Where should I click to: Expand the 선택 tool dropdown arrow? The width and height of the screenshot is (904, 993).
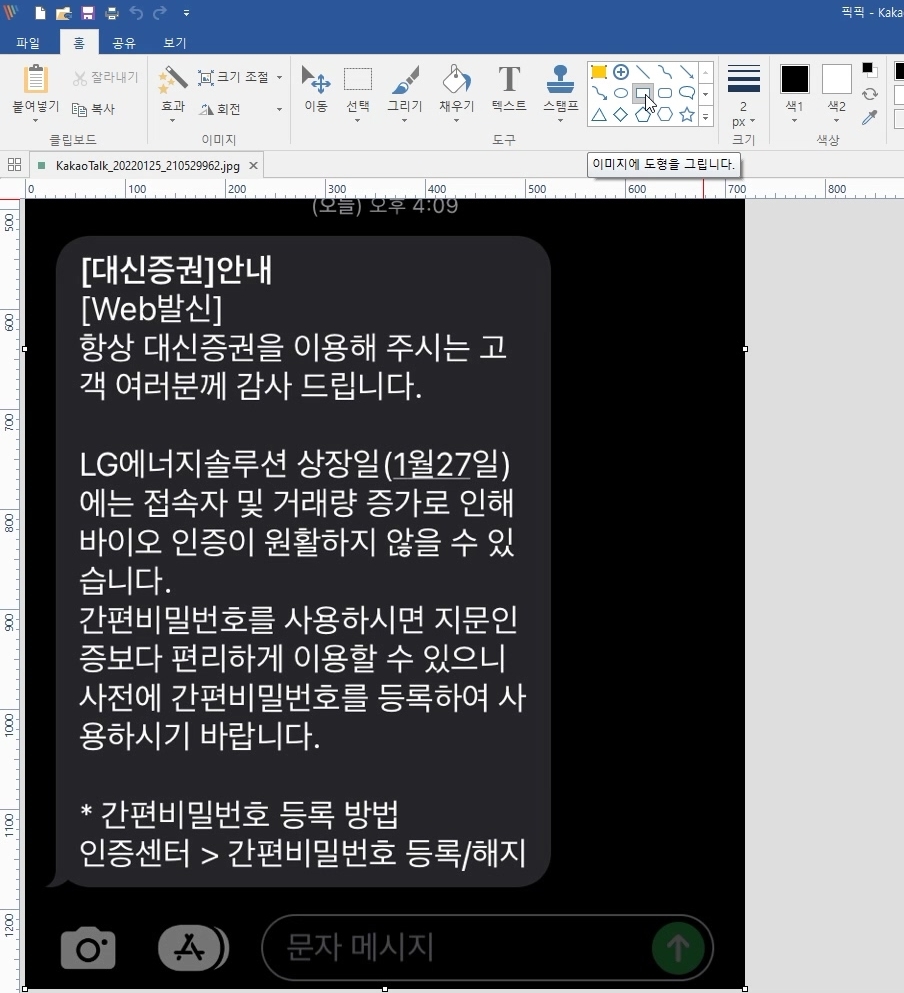[358, 120]
